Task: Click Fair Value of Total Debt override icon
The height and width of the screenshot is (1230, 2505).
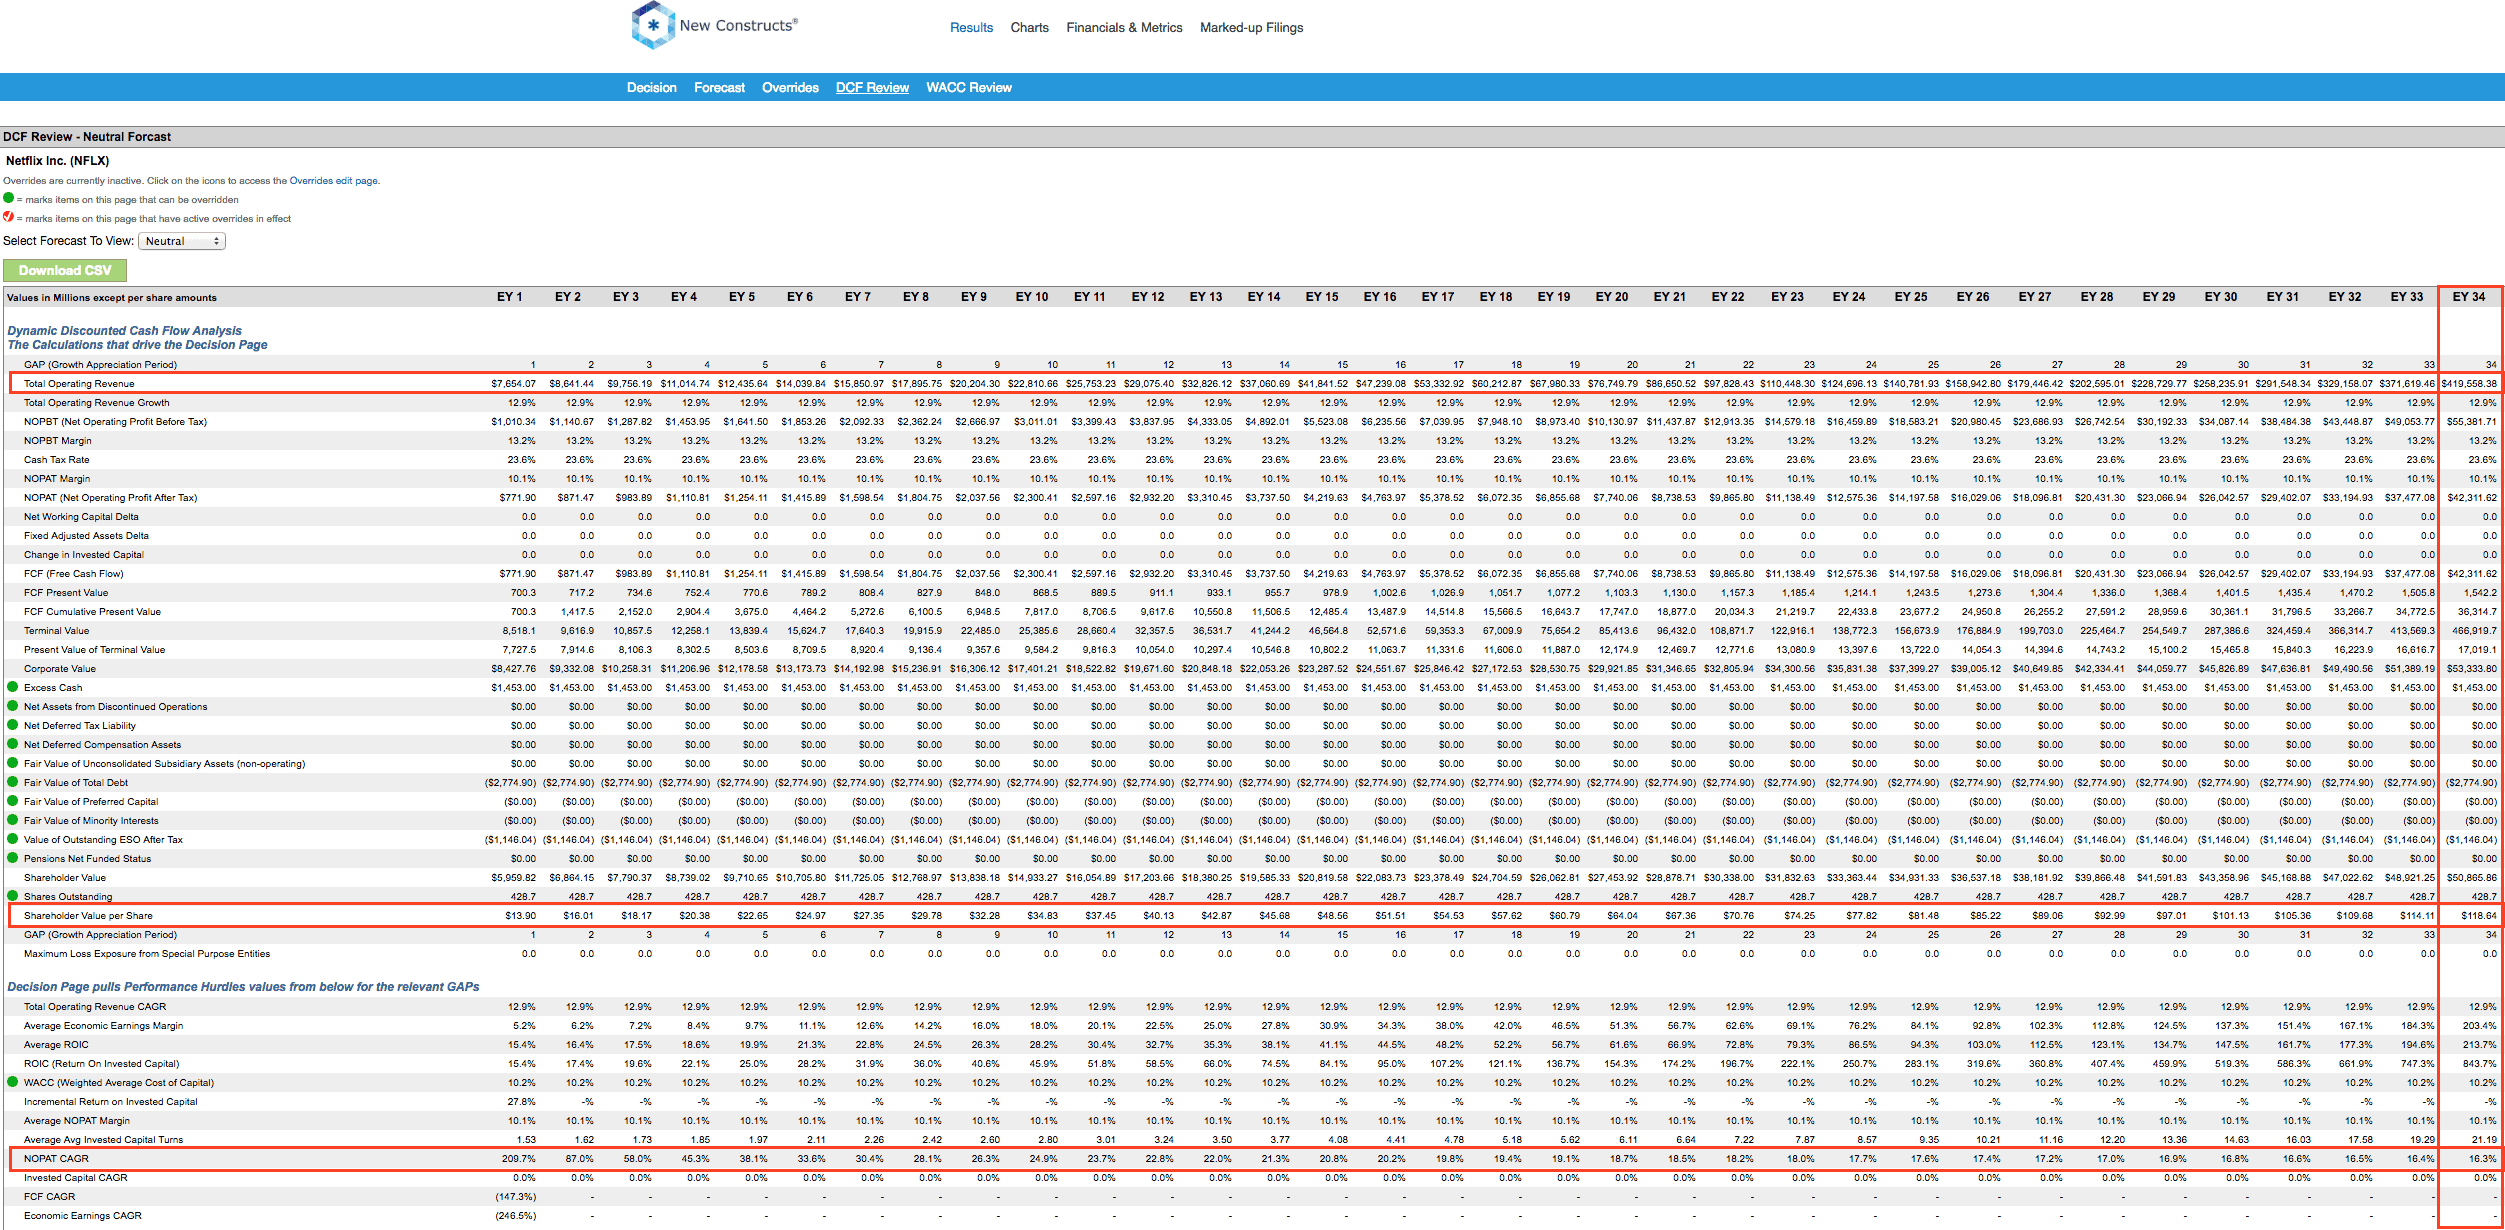Action: point(13,782)
